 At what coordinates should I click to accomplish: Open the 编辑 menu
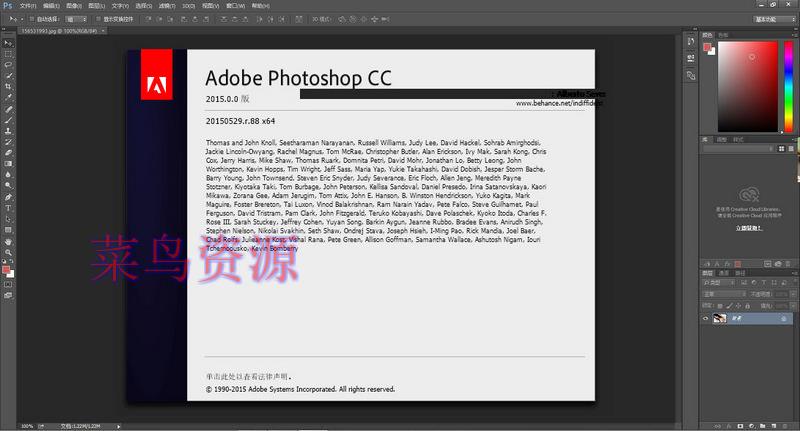point(51,6)
